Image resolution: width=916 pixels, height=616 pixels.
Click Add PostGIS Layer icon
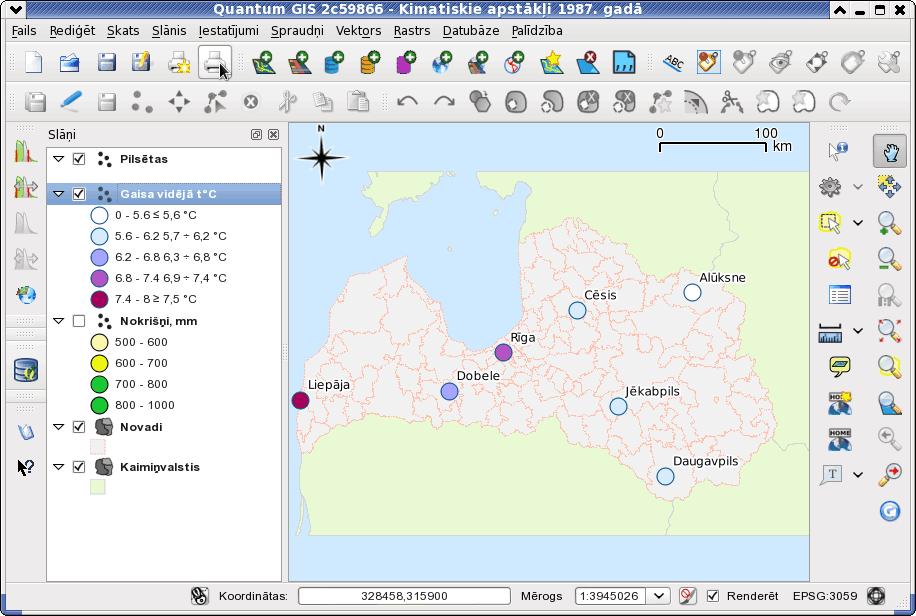click(334, 62)
